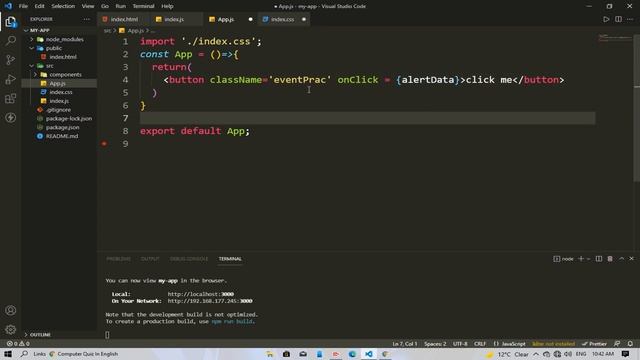Image resolution: width=640 pixels, height=360 pixels.
Task: Maximize the terminal panel size
Action: (622, 259)
